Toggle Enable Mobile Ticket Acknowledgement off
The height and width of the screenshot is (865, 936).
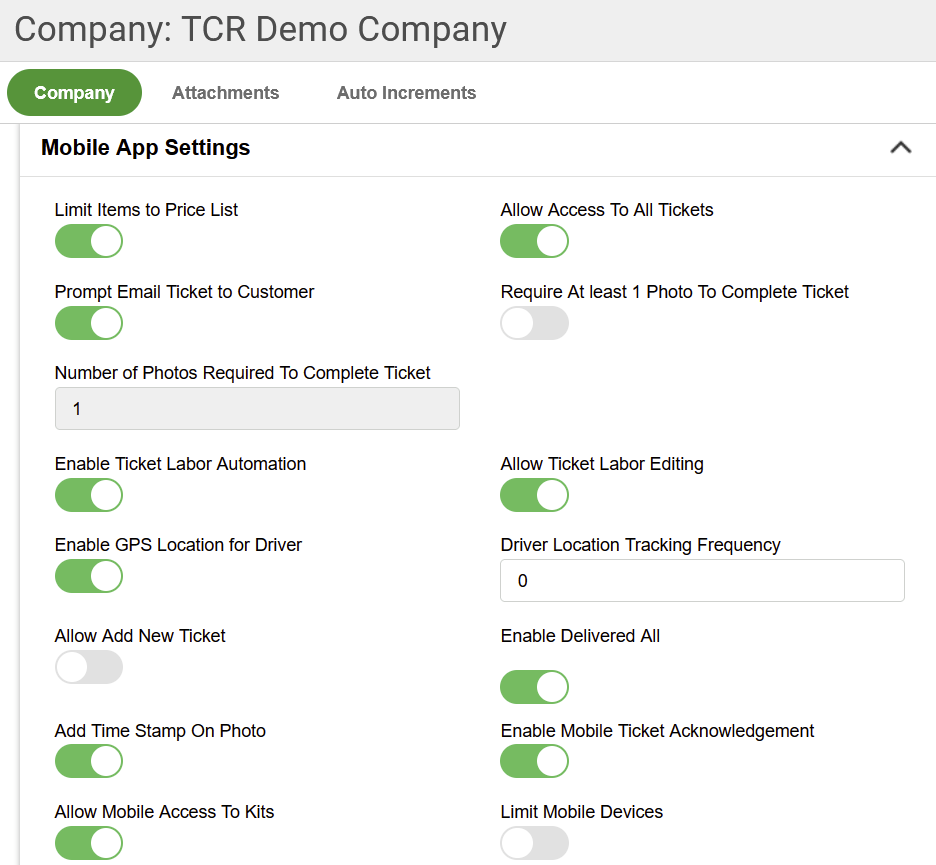[x=534, y=761]
